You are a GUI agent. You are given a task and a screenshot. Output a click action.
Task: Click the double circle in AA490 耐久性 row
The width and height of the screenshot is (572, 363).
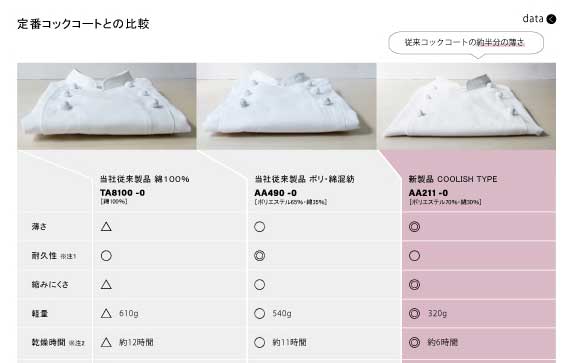tap(259, 256)
